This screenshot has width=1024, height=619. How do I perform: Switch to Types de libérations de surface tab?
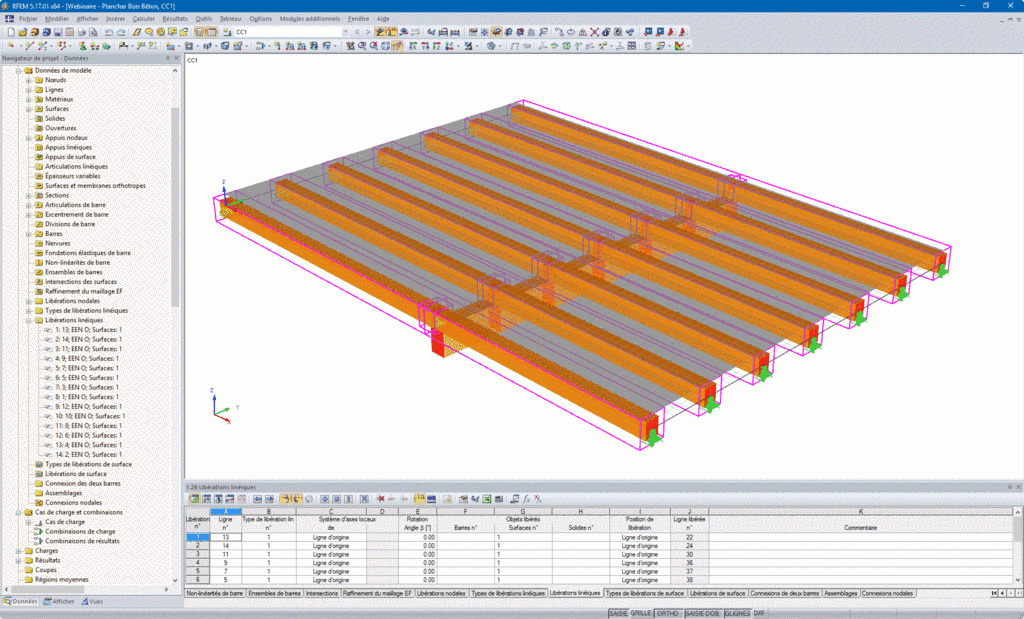point(645,594)
